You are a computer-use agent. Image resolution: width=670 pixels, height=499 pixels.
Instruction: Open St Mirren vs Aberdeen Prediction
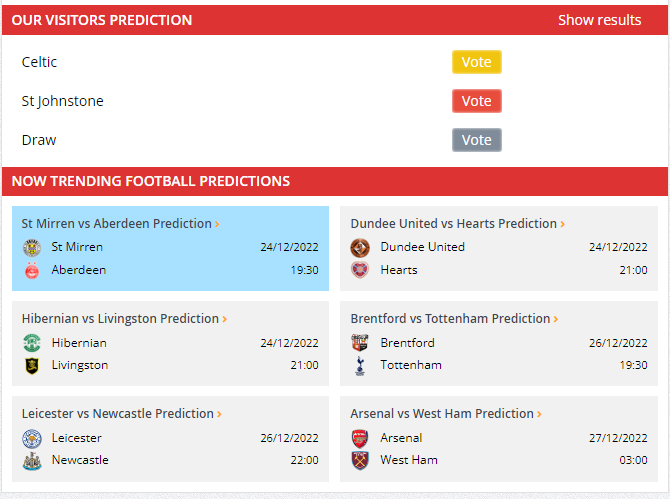120,223
